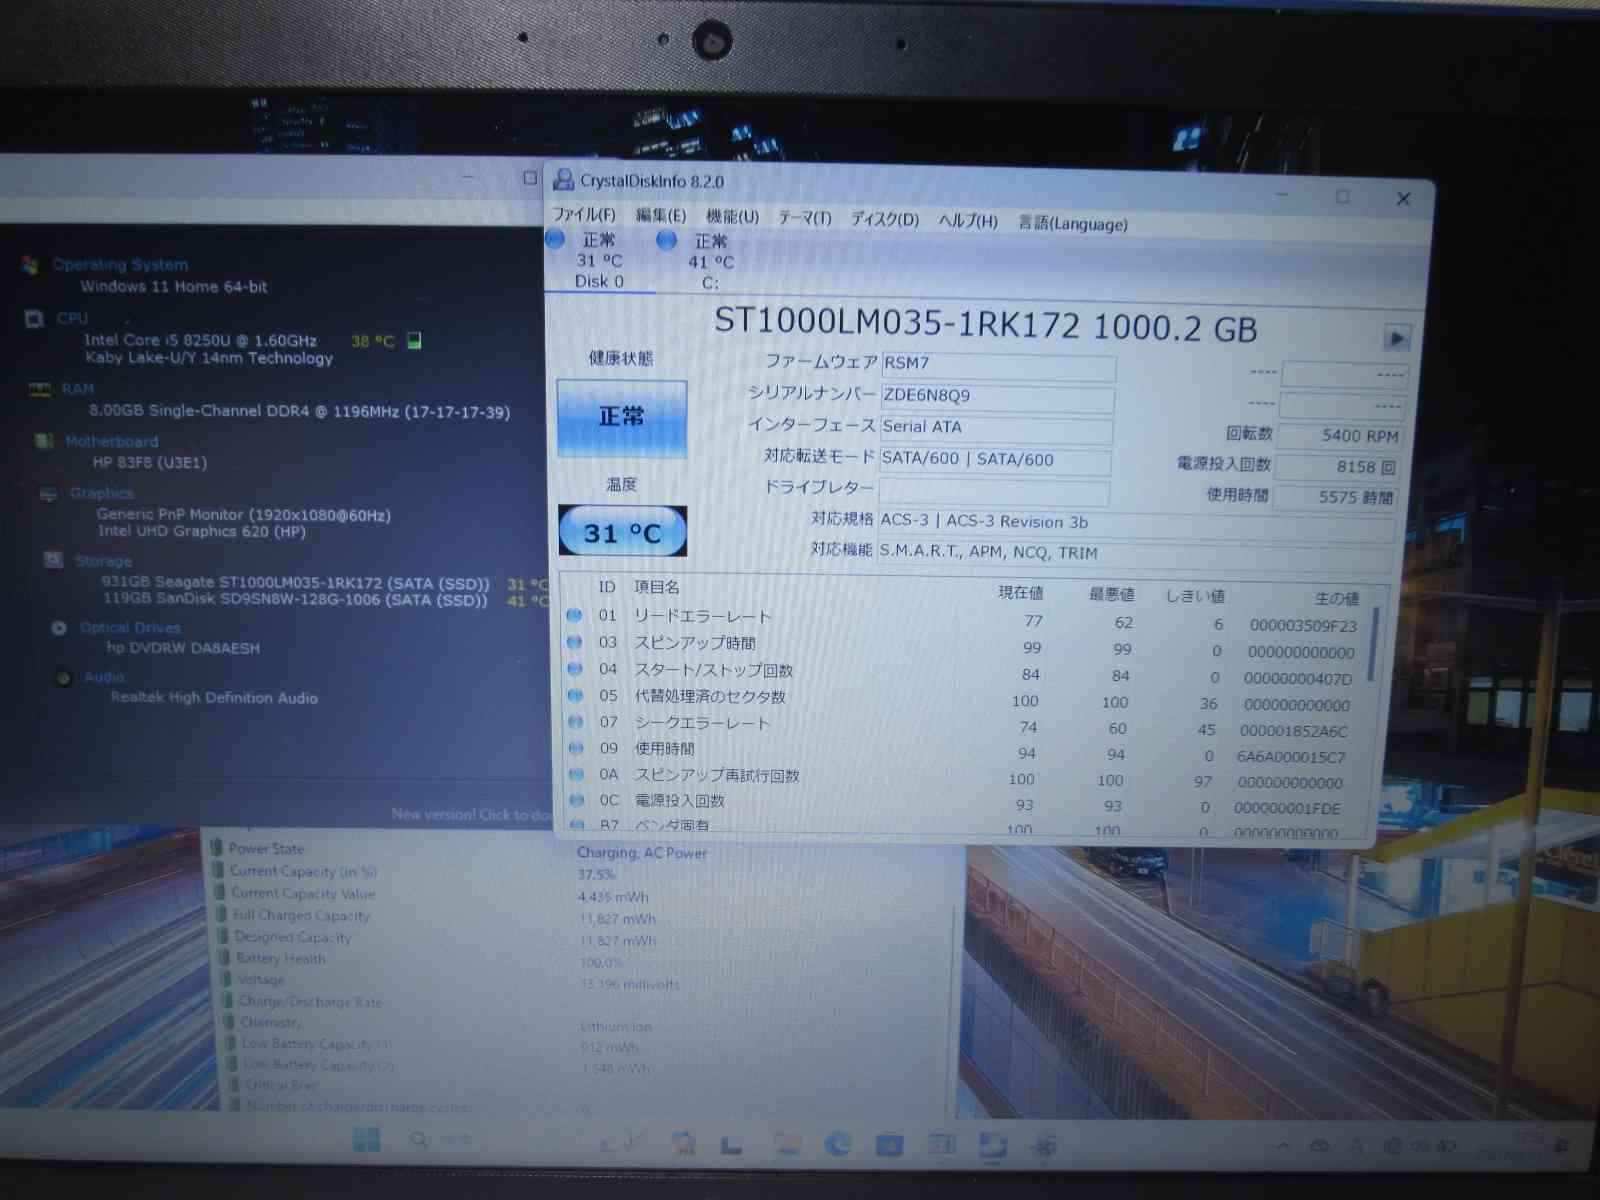1600x1200 pixels.
Task: Click raw value 6A6A000015C7 in the 使用時間 row
Action: [x=1291, y=757]
